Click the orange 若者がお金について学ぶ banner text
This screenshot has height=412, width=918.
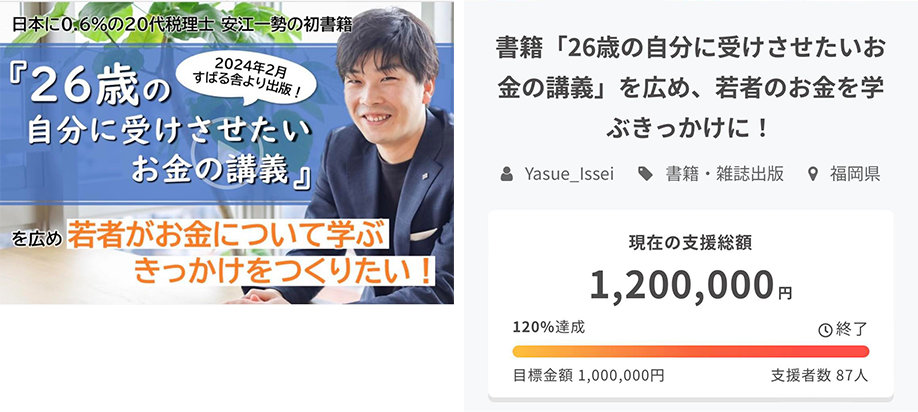point(228,234)
